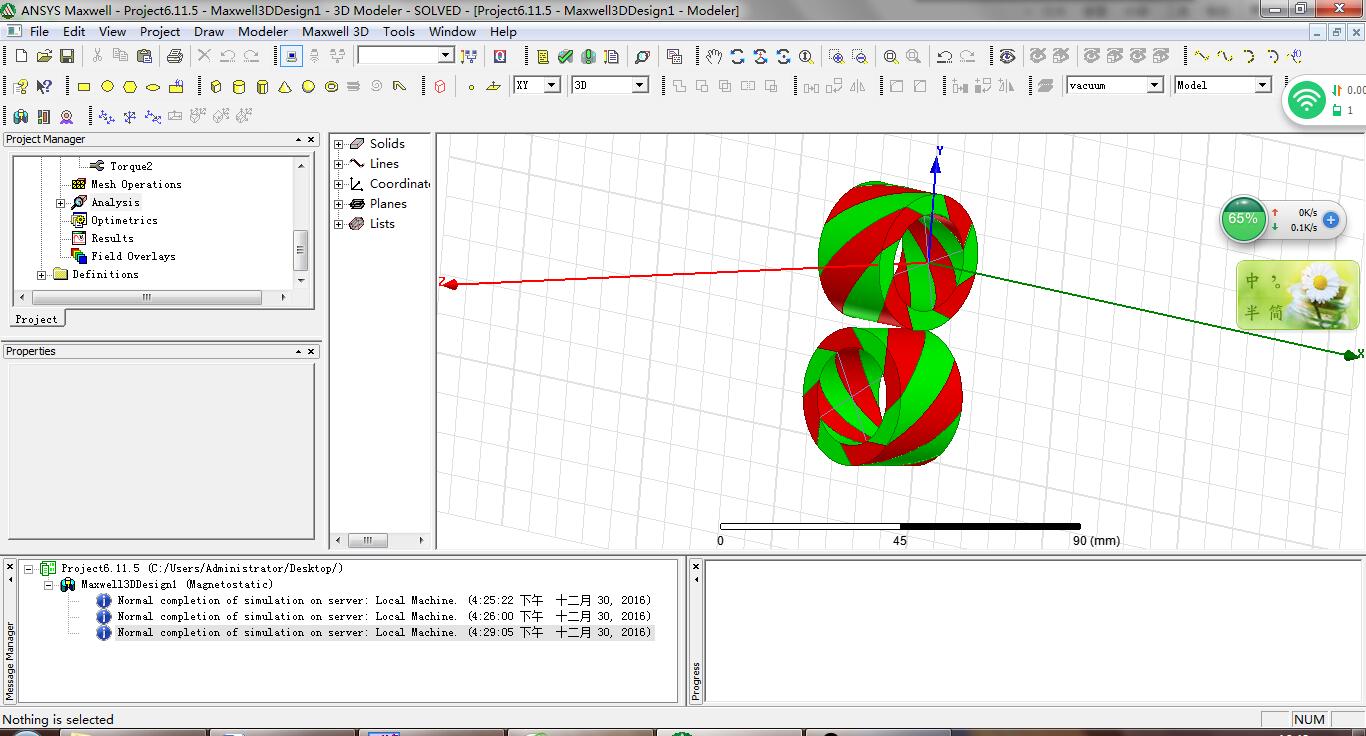Screen dimensions: 1366x736
Task: Click the Project Manager horizontal scrollbar
Action: [146, 297]
